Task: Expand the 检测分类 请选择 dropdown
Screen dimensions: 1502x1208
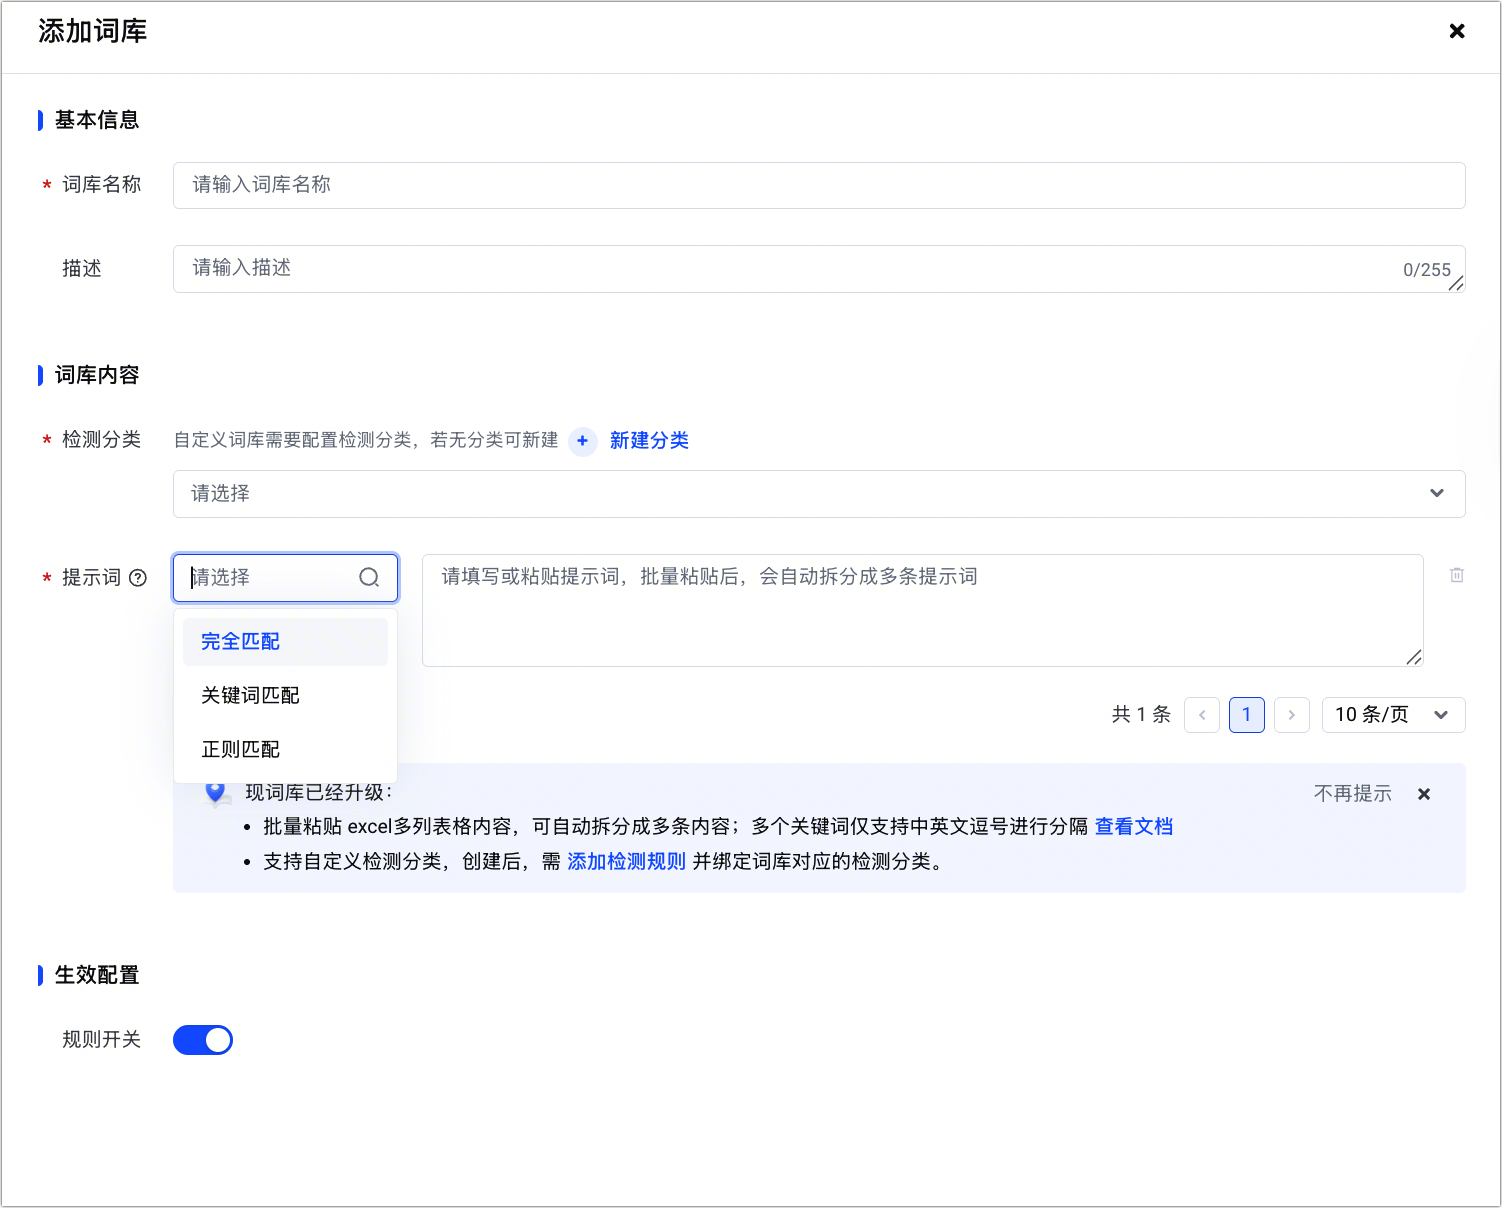Action: [x=819, y=494]
